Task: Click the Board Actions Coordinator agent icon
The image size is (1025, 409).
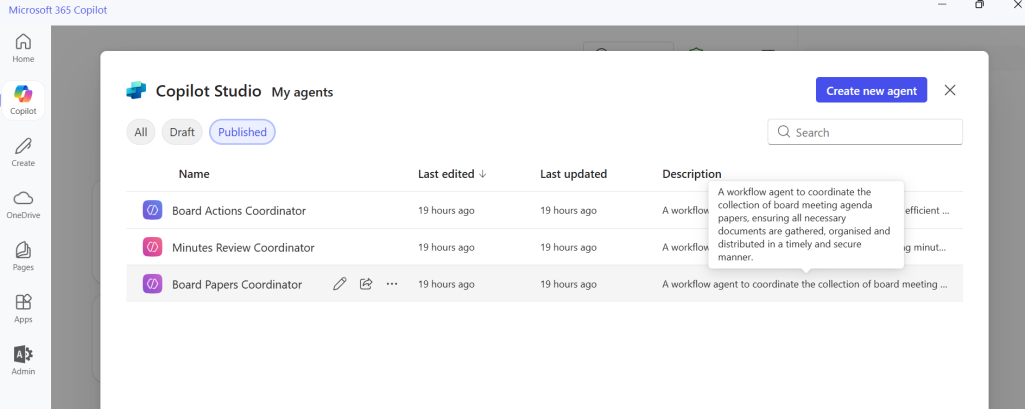Action: 152,210
